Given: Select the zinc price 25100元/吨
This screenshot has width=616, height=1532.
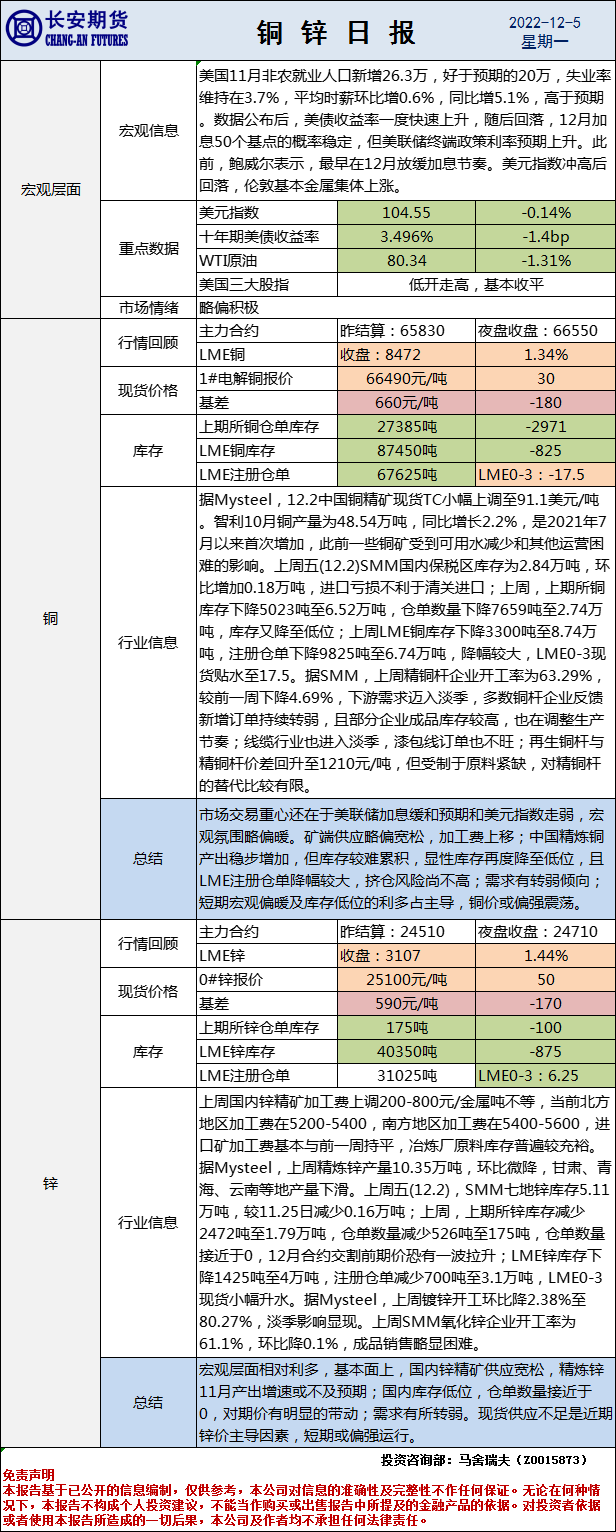Looking at the screenshot, I should coord(406,979).
